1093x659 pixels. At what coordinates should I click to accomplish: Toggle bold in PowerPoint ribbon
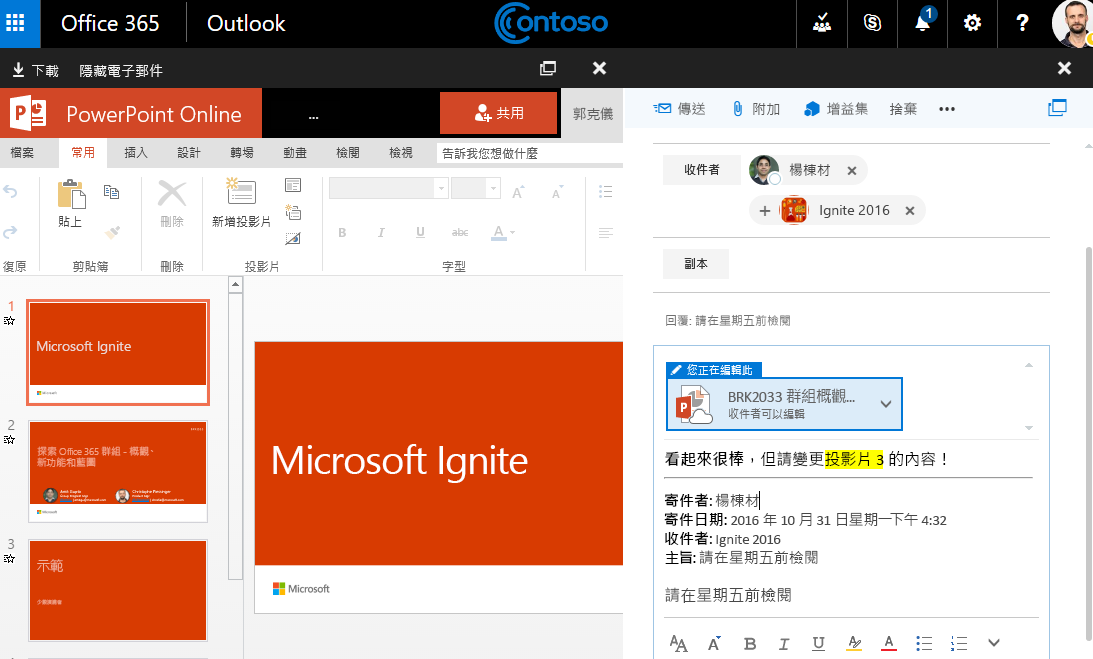click(x=342, y=232)
